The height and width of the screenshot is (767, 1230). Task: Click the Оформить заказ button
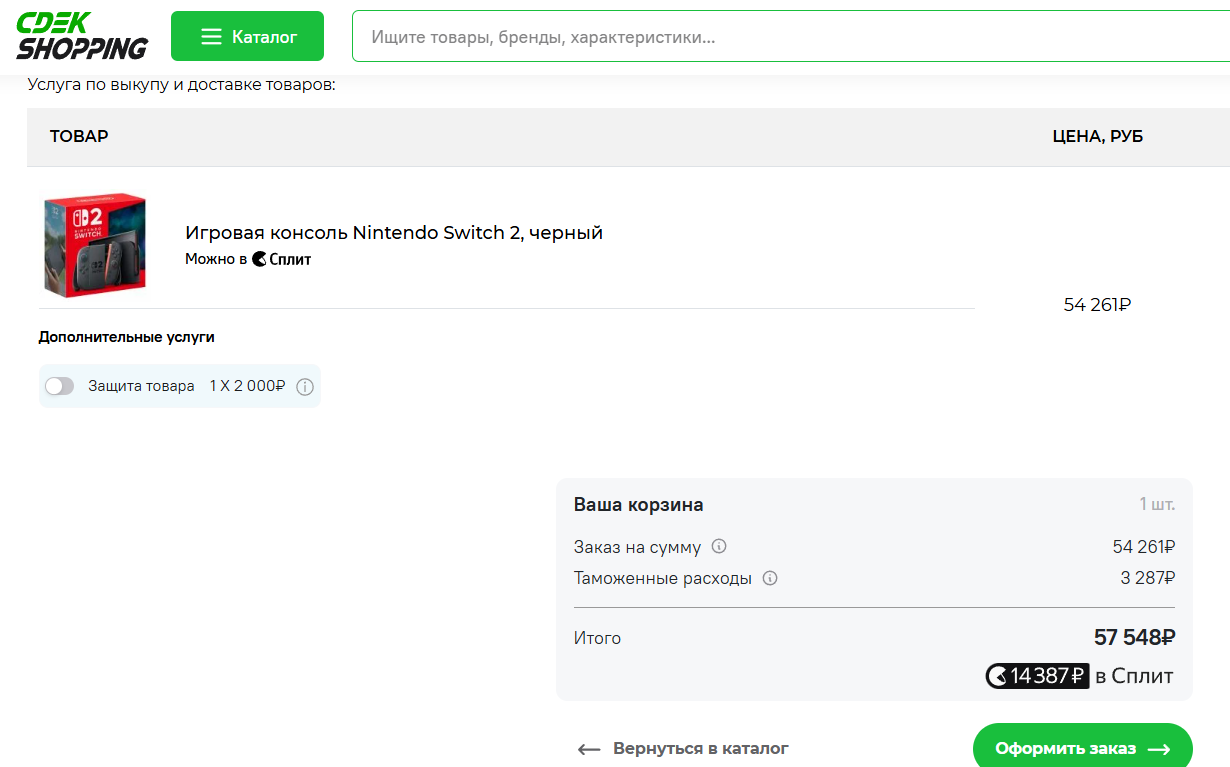pos(1083,748)
